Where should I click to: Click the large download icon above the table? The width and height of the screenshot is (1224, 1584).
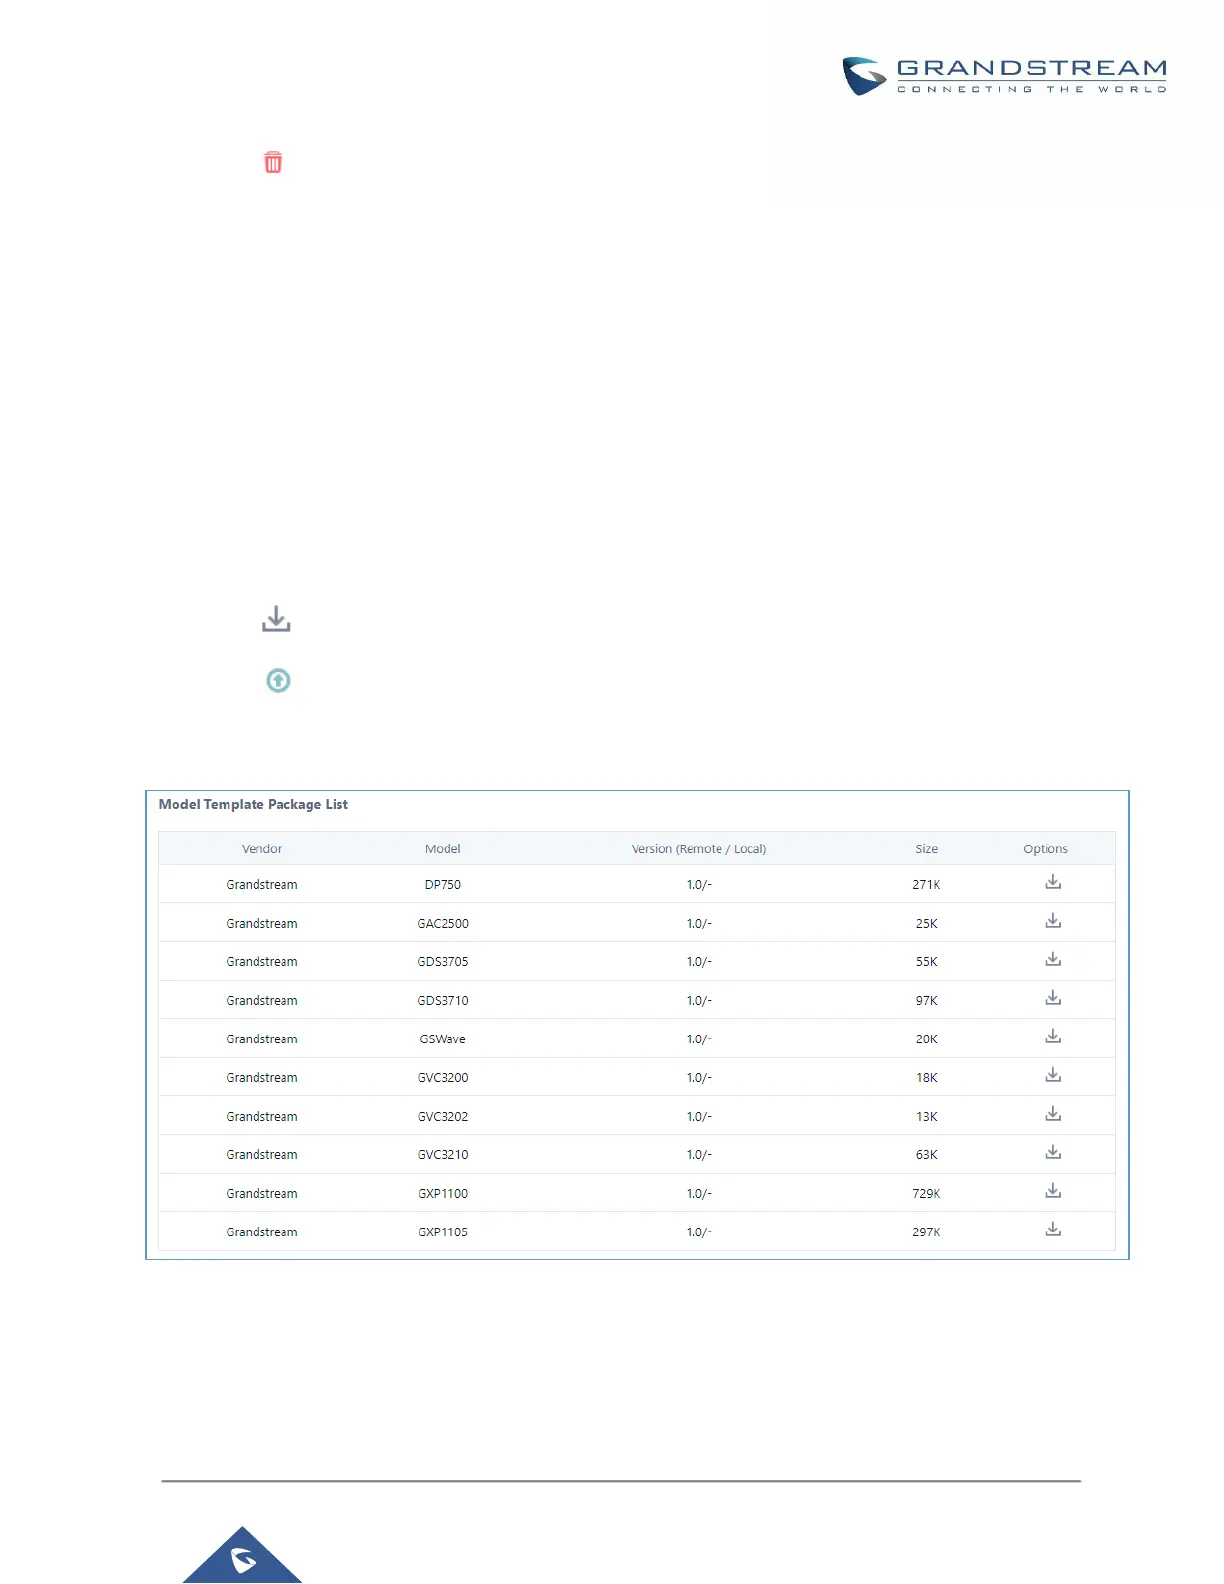tap(276, 619)
